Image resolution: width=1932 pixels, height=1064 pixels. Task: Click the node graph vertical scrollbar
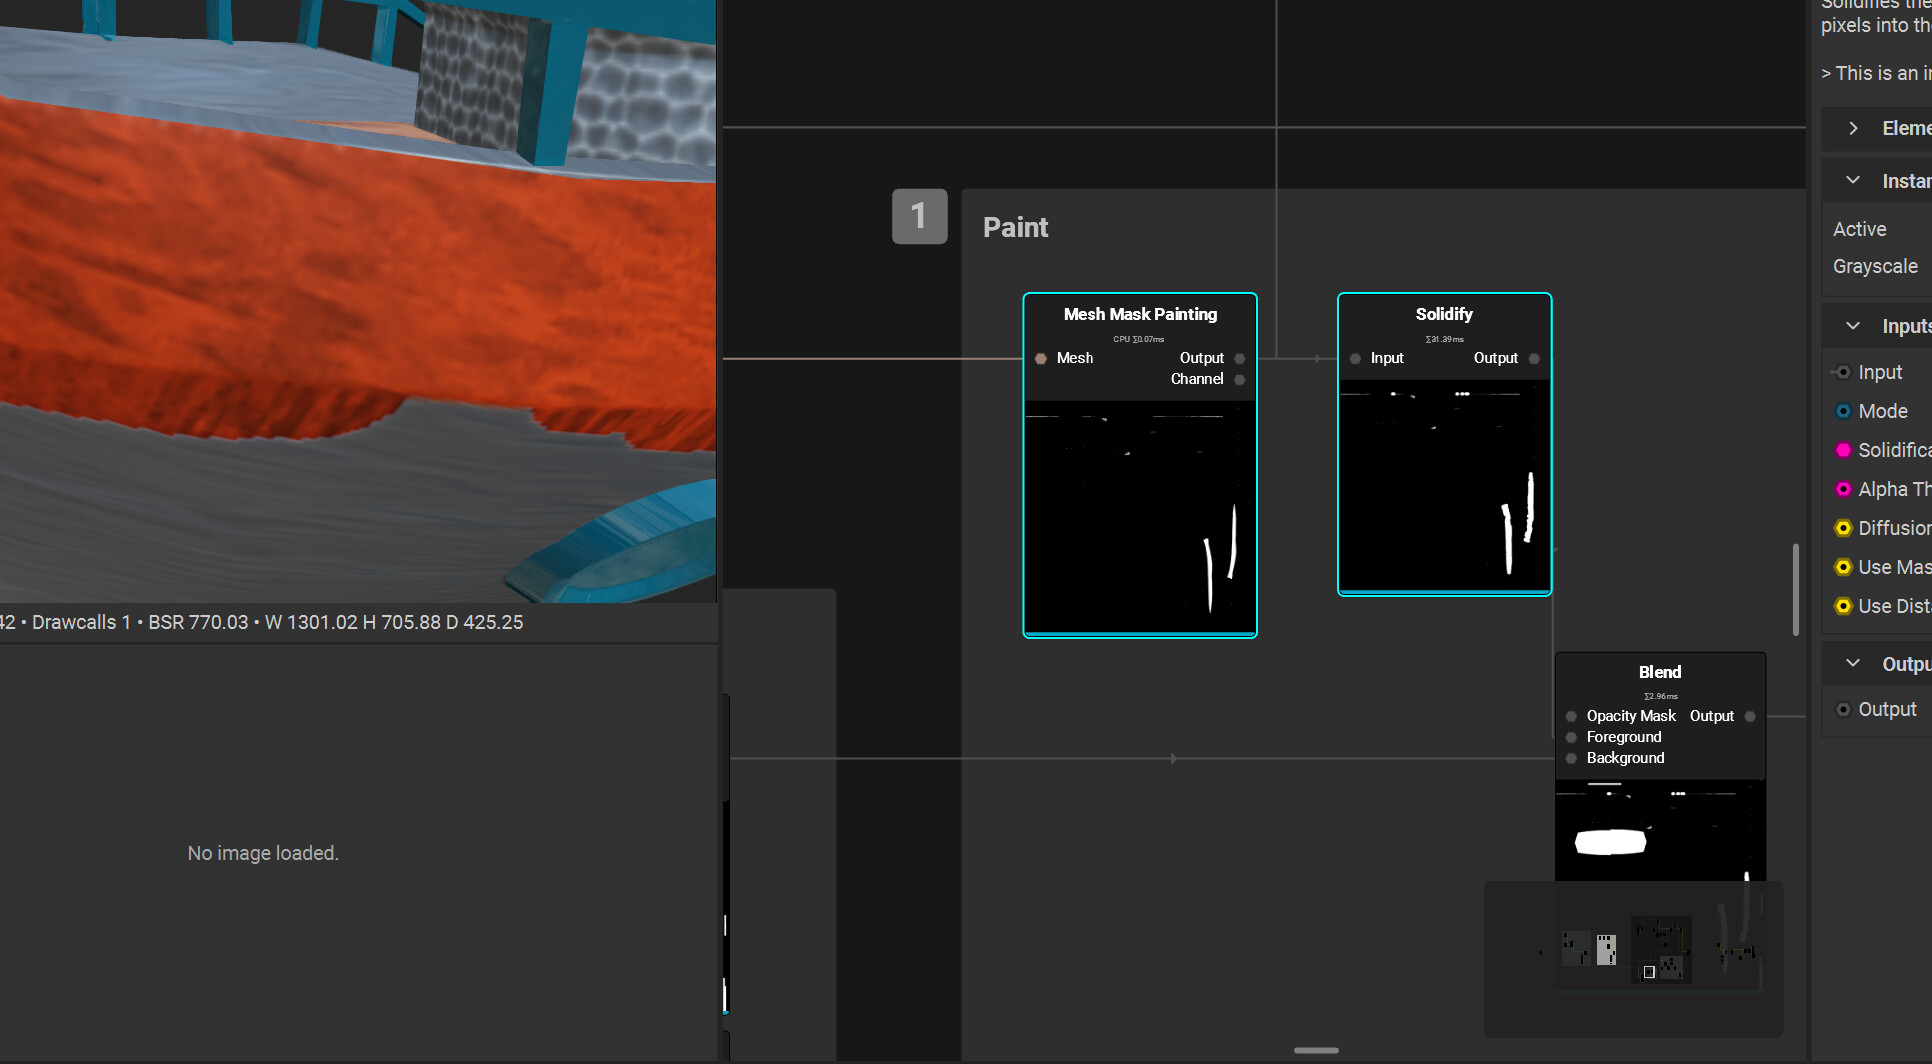click(x=1796, y=590)
